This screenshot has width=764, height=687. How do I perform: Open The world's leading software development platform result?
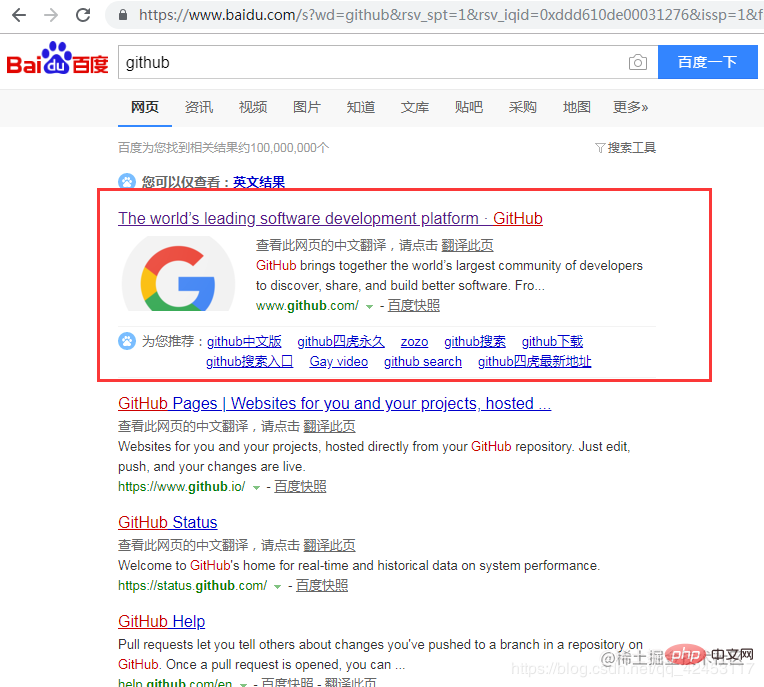tap(330, 218)
